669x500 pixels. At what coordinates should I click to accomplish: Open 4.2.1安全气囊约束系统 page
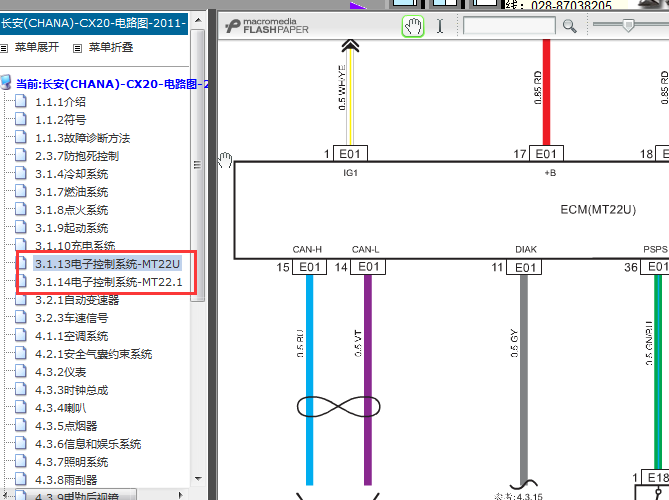[93, 354]
